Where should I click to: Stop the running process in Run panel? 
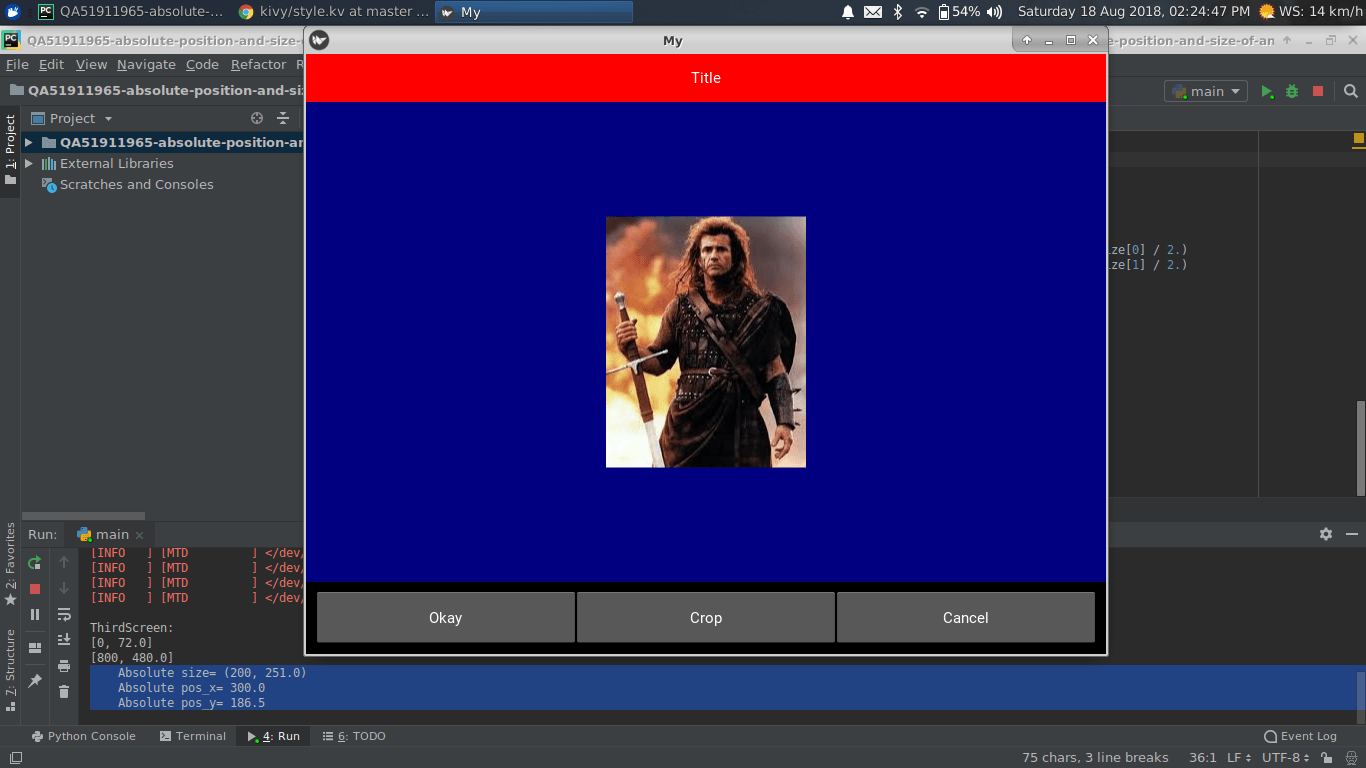pos(35,589)
